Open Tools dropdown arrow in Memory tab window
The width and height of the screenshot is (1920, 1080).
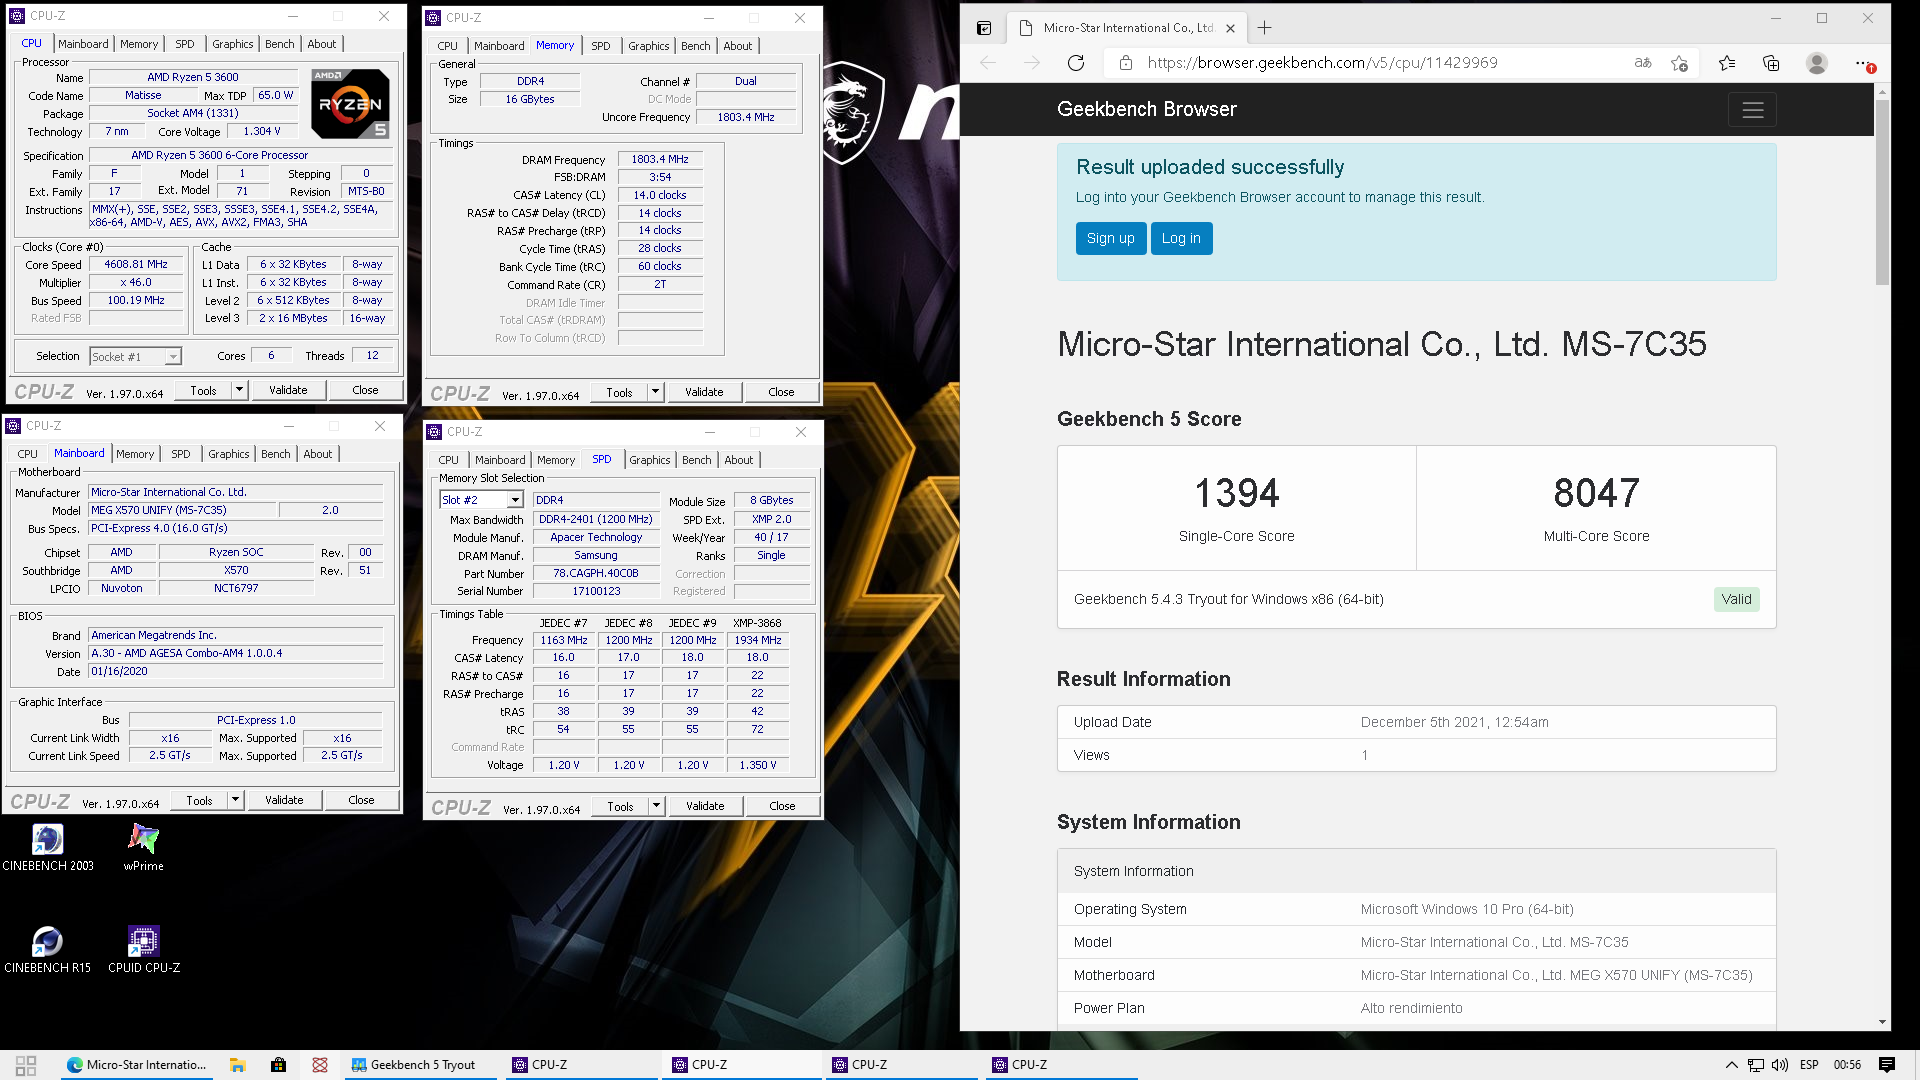tap(655, 392)
